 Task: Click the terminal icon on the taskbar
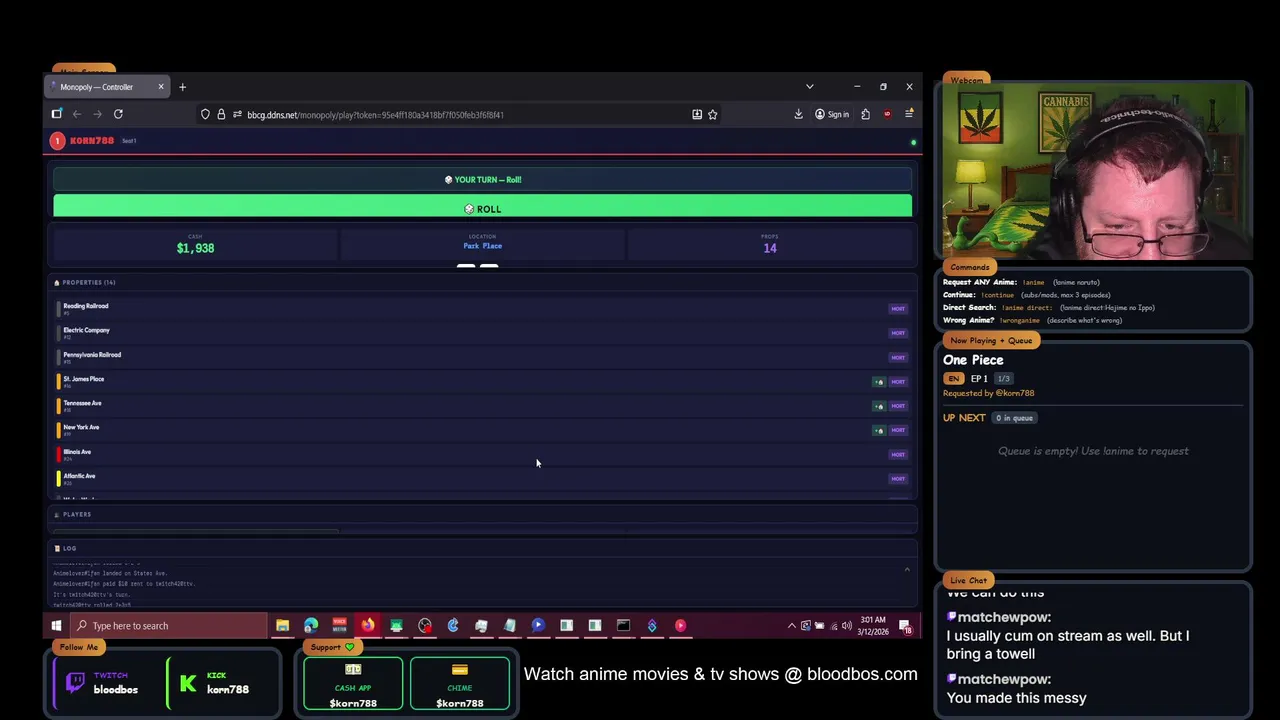pos(623,626)
